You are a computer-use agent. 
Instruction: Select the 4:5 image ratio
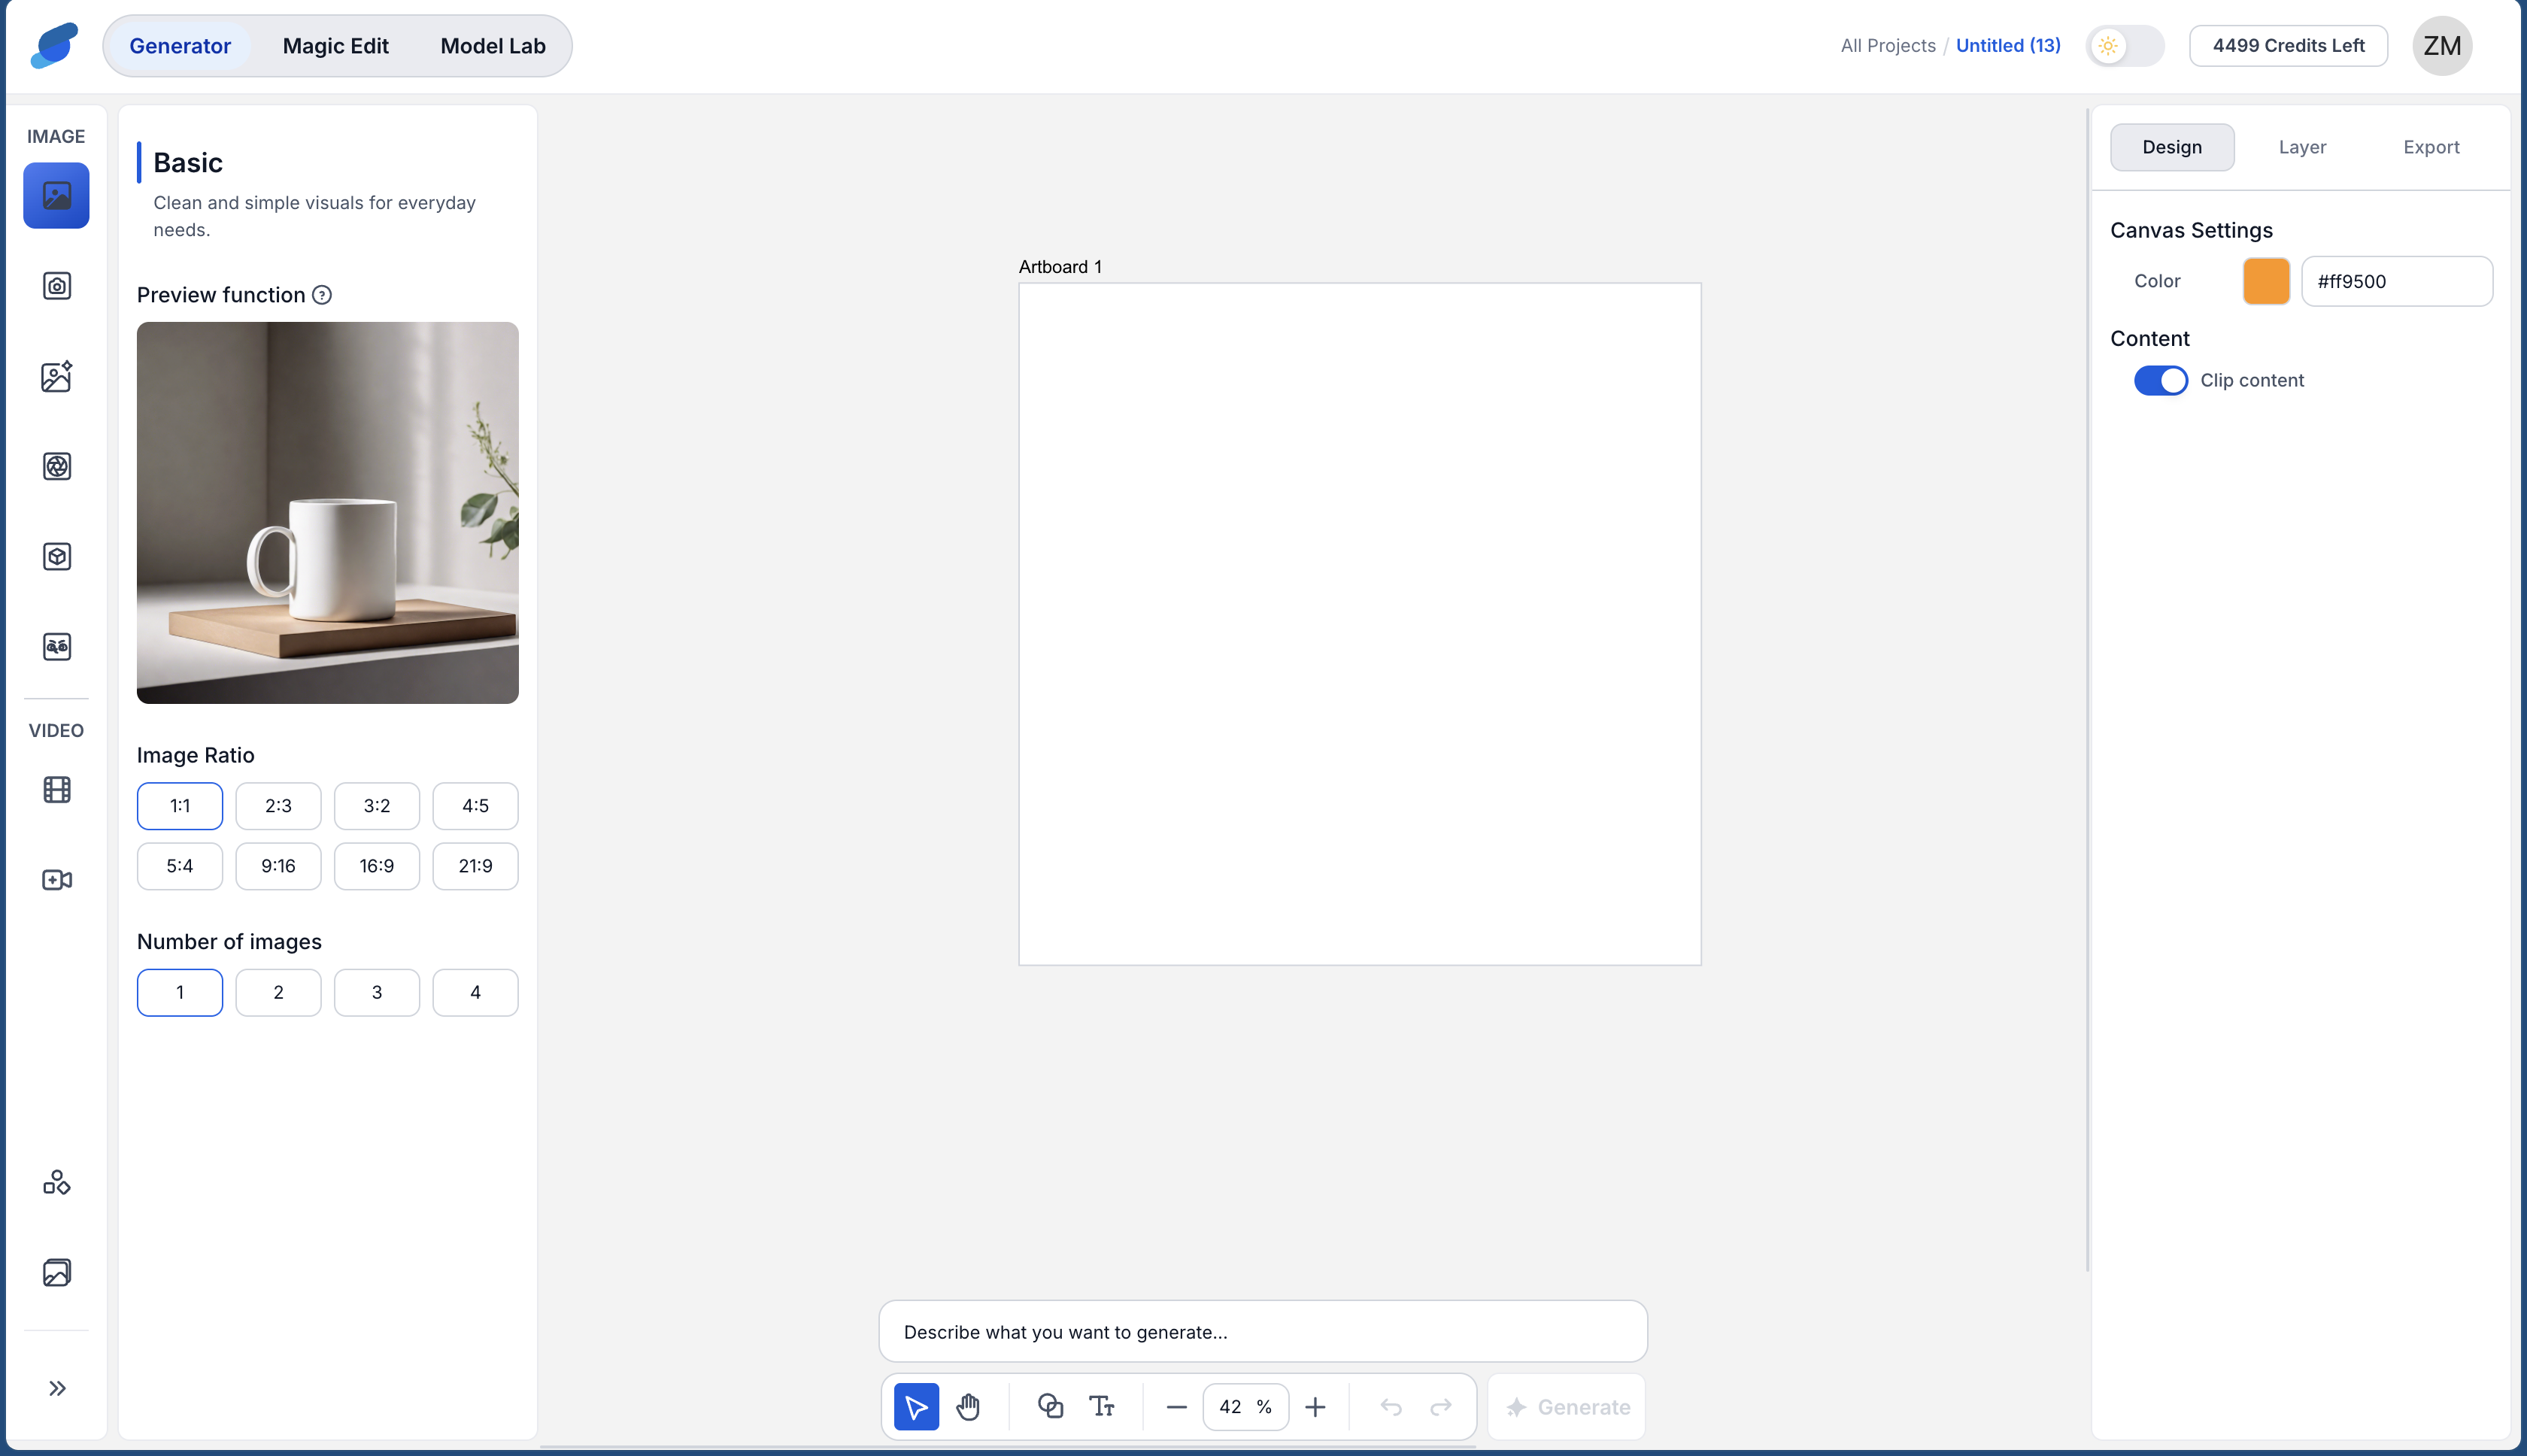pos(475,806)
